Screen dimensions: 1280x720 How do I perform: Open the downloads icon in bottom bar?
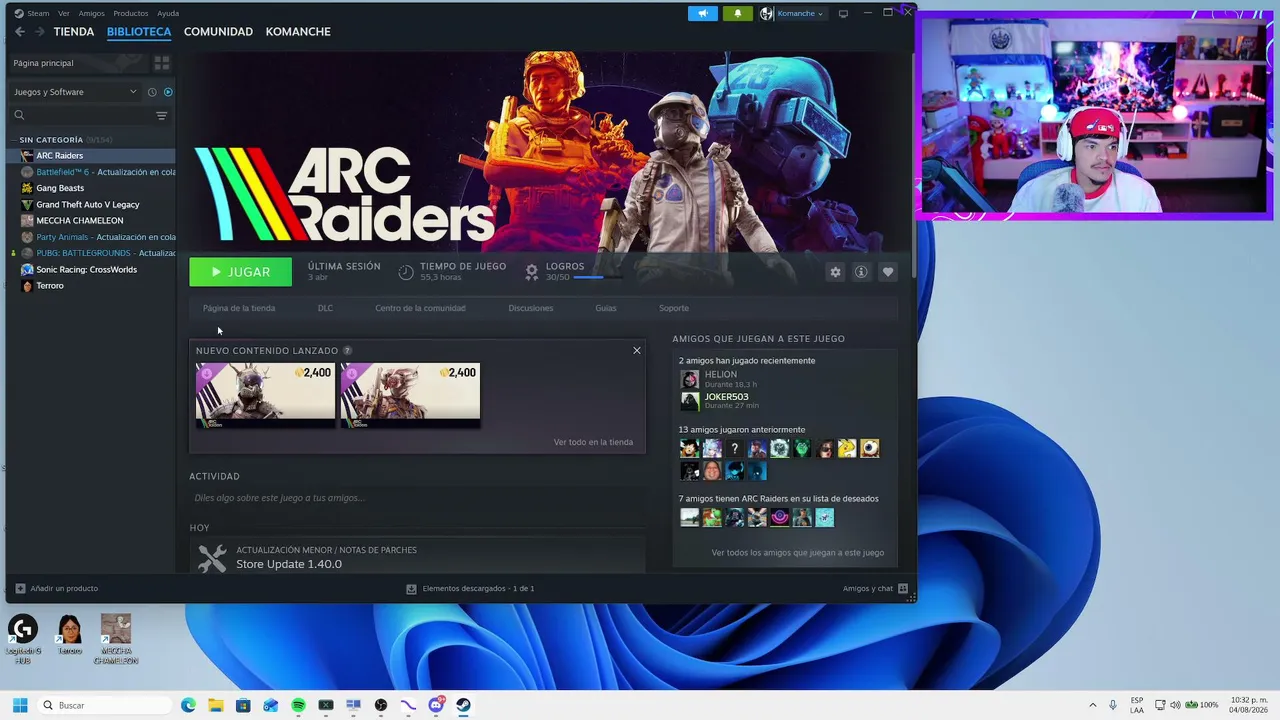(411, 589)
